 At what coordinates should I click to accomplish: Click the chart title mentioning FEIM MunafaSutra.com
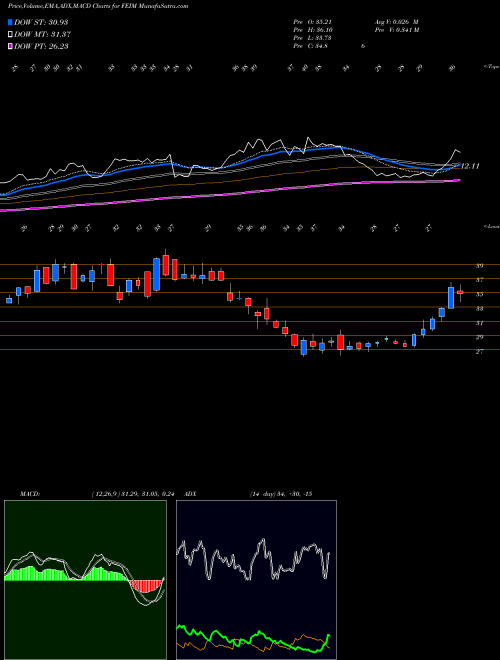click(x=98, y=6)
